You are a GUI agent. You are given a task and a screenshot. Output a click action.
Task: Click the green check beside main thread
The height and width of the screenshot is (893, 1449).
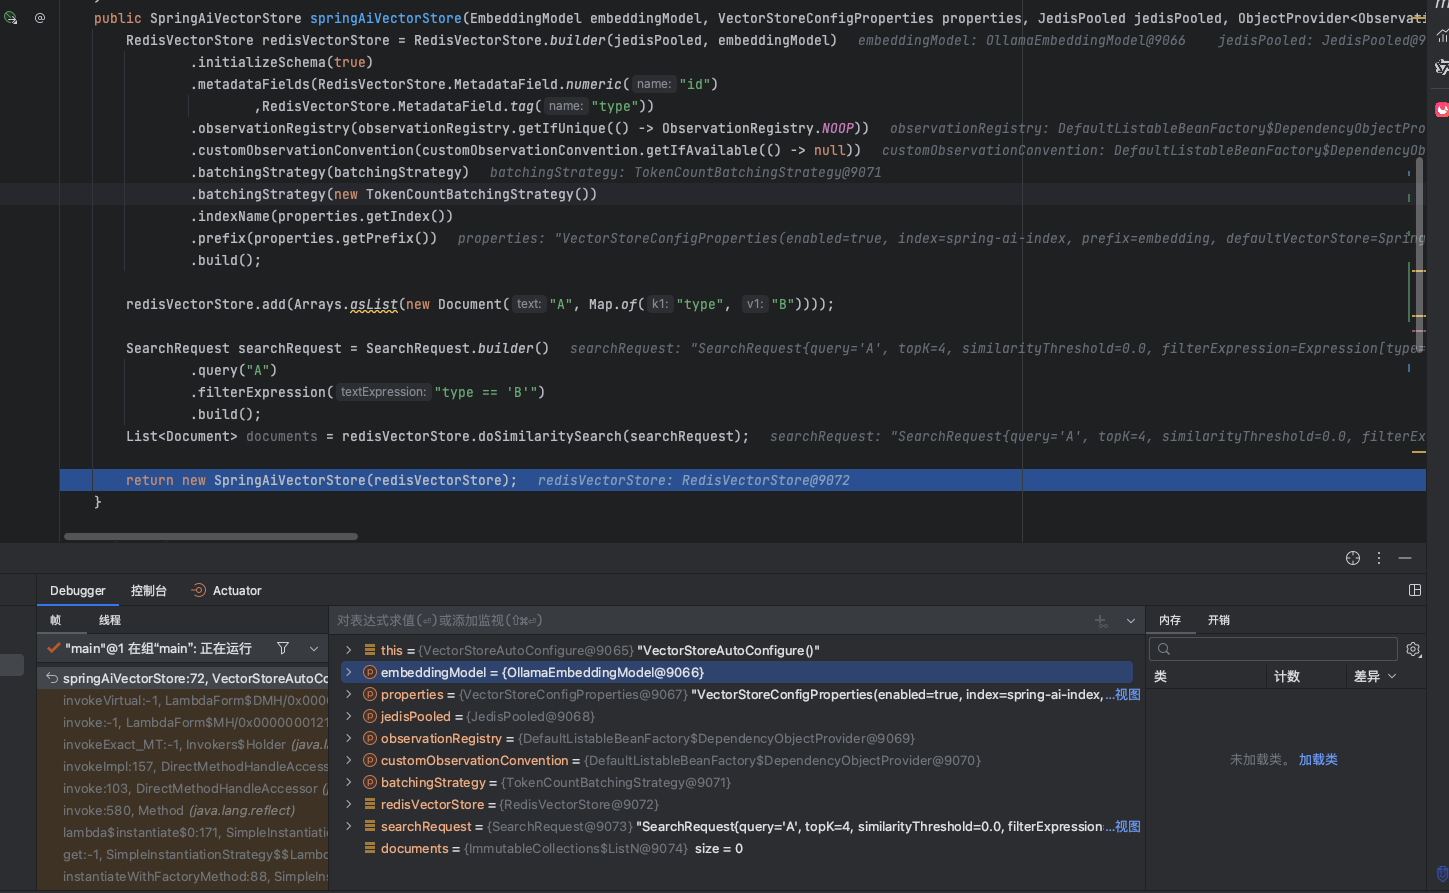[54, 648]
